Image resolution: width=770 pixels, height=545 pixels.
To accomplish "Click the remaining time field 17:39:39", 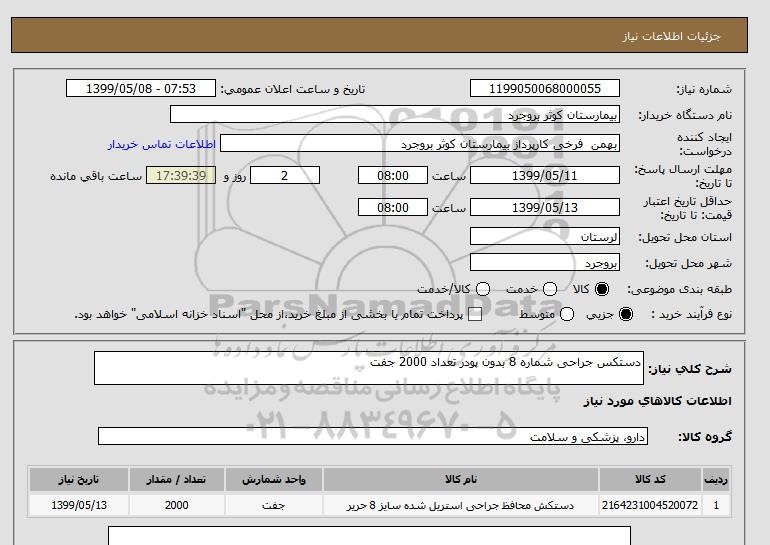I will click(181, 175).
